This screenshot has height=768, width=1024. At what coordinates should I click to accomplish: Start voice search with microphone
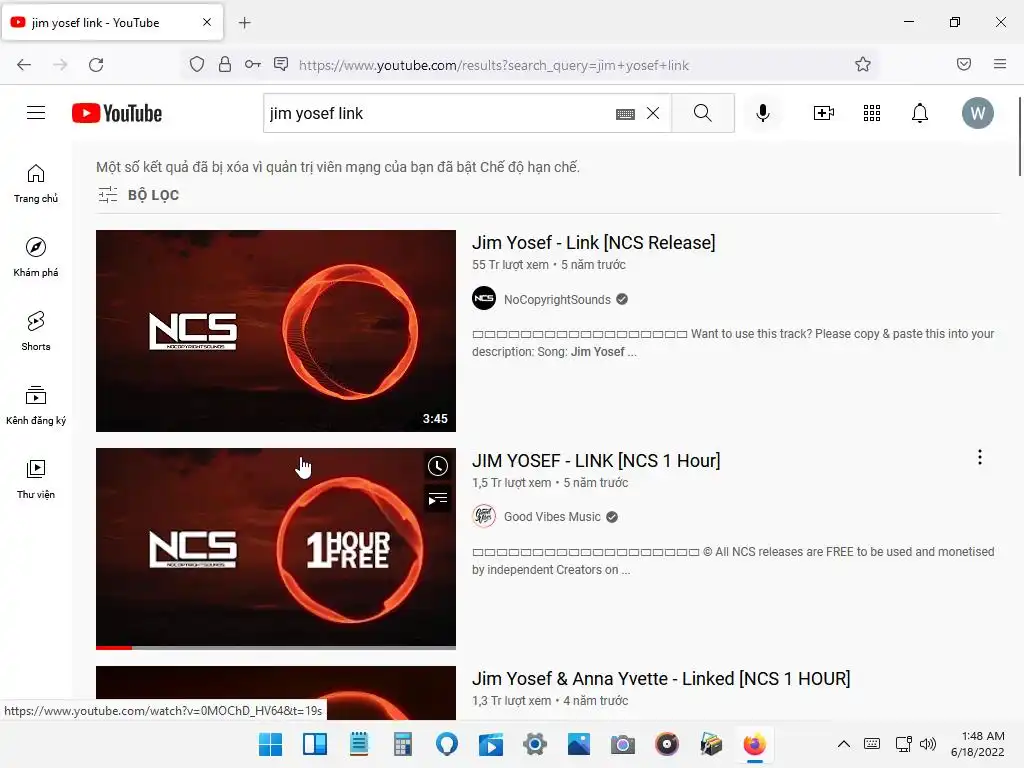click(x=762, y=113)
